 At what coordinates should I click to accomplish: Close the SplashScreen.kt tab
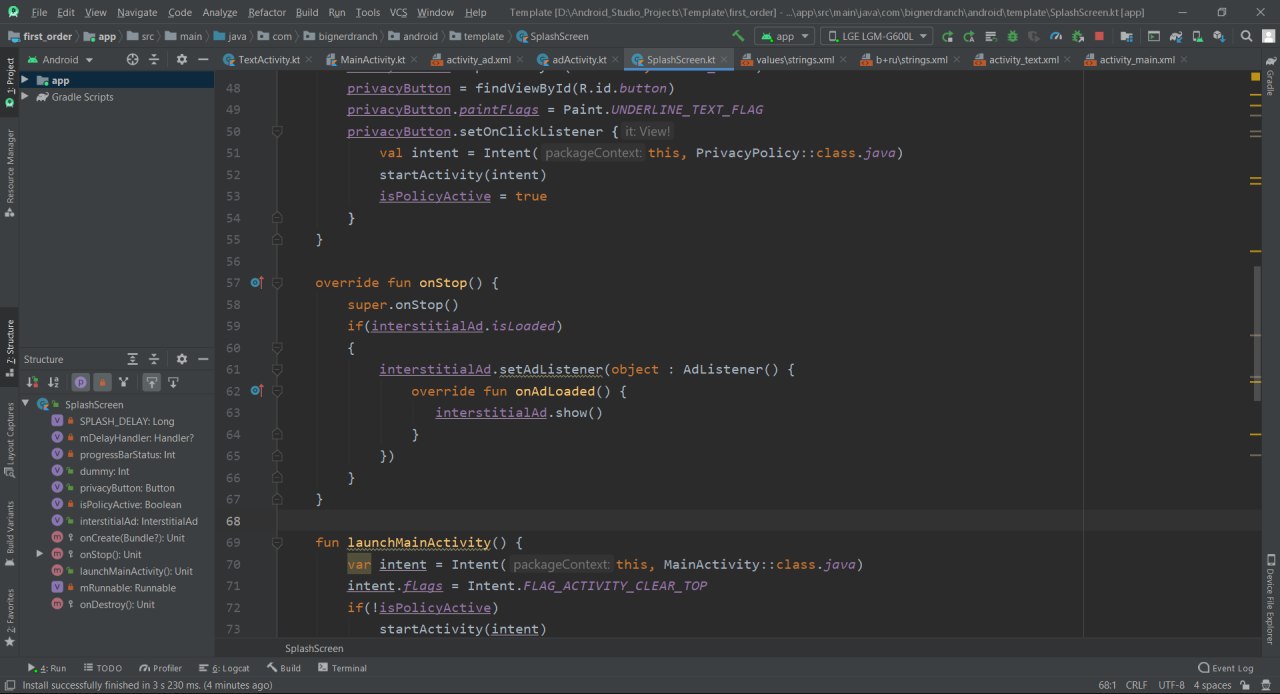724,59
